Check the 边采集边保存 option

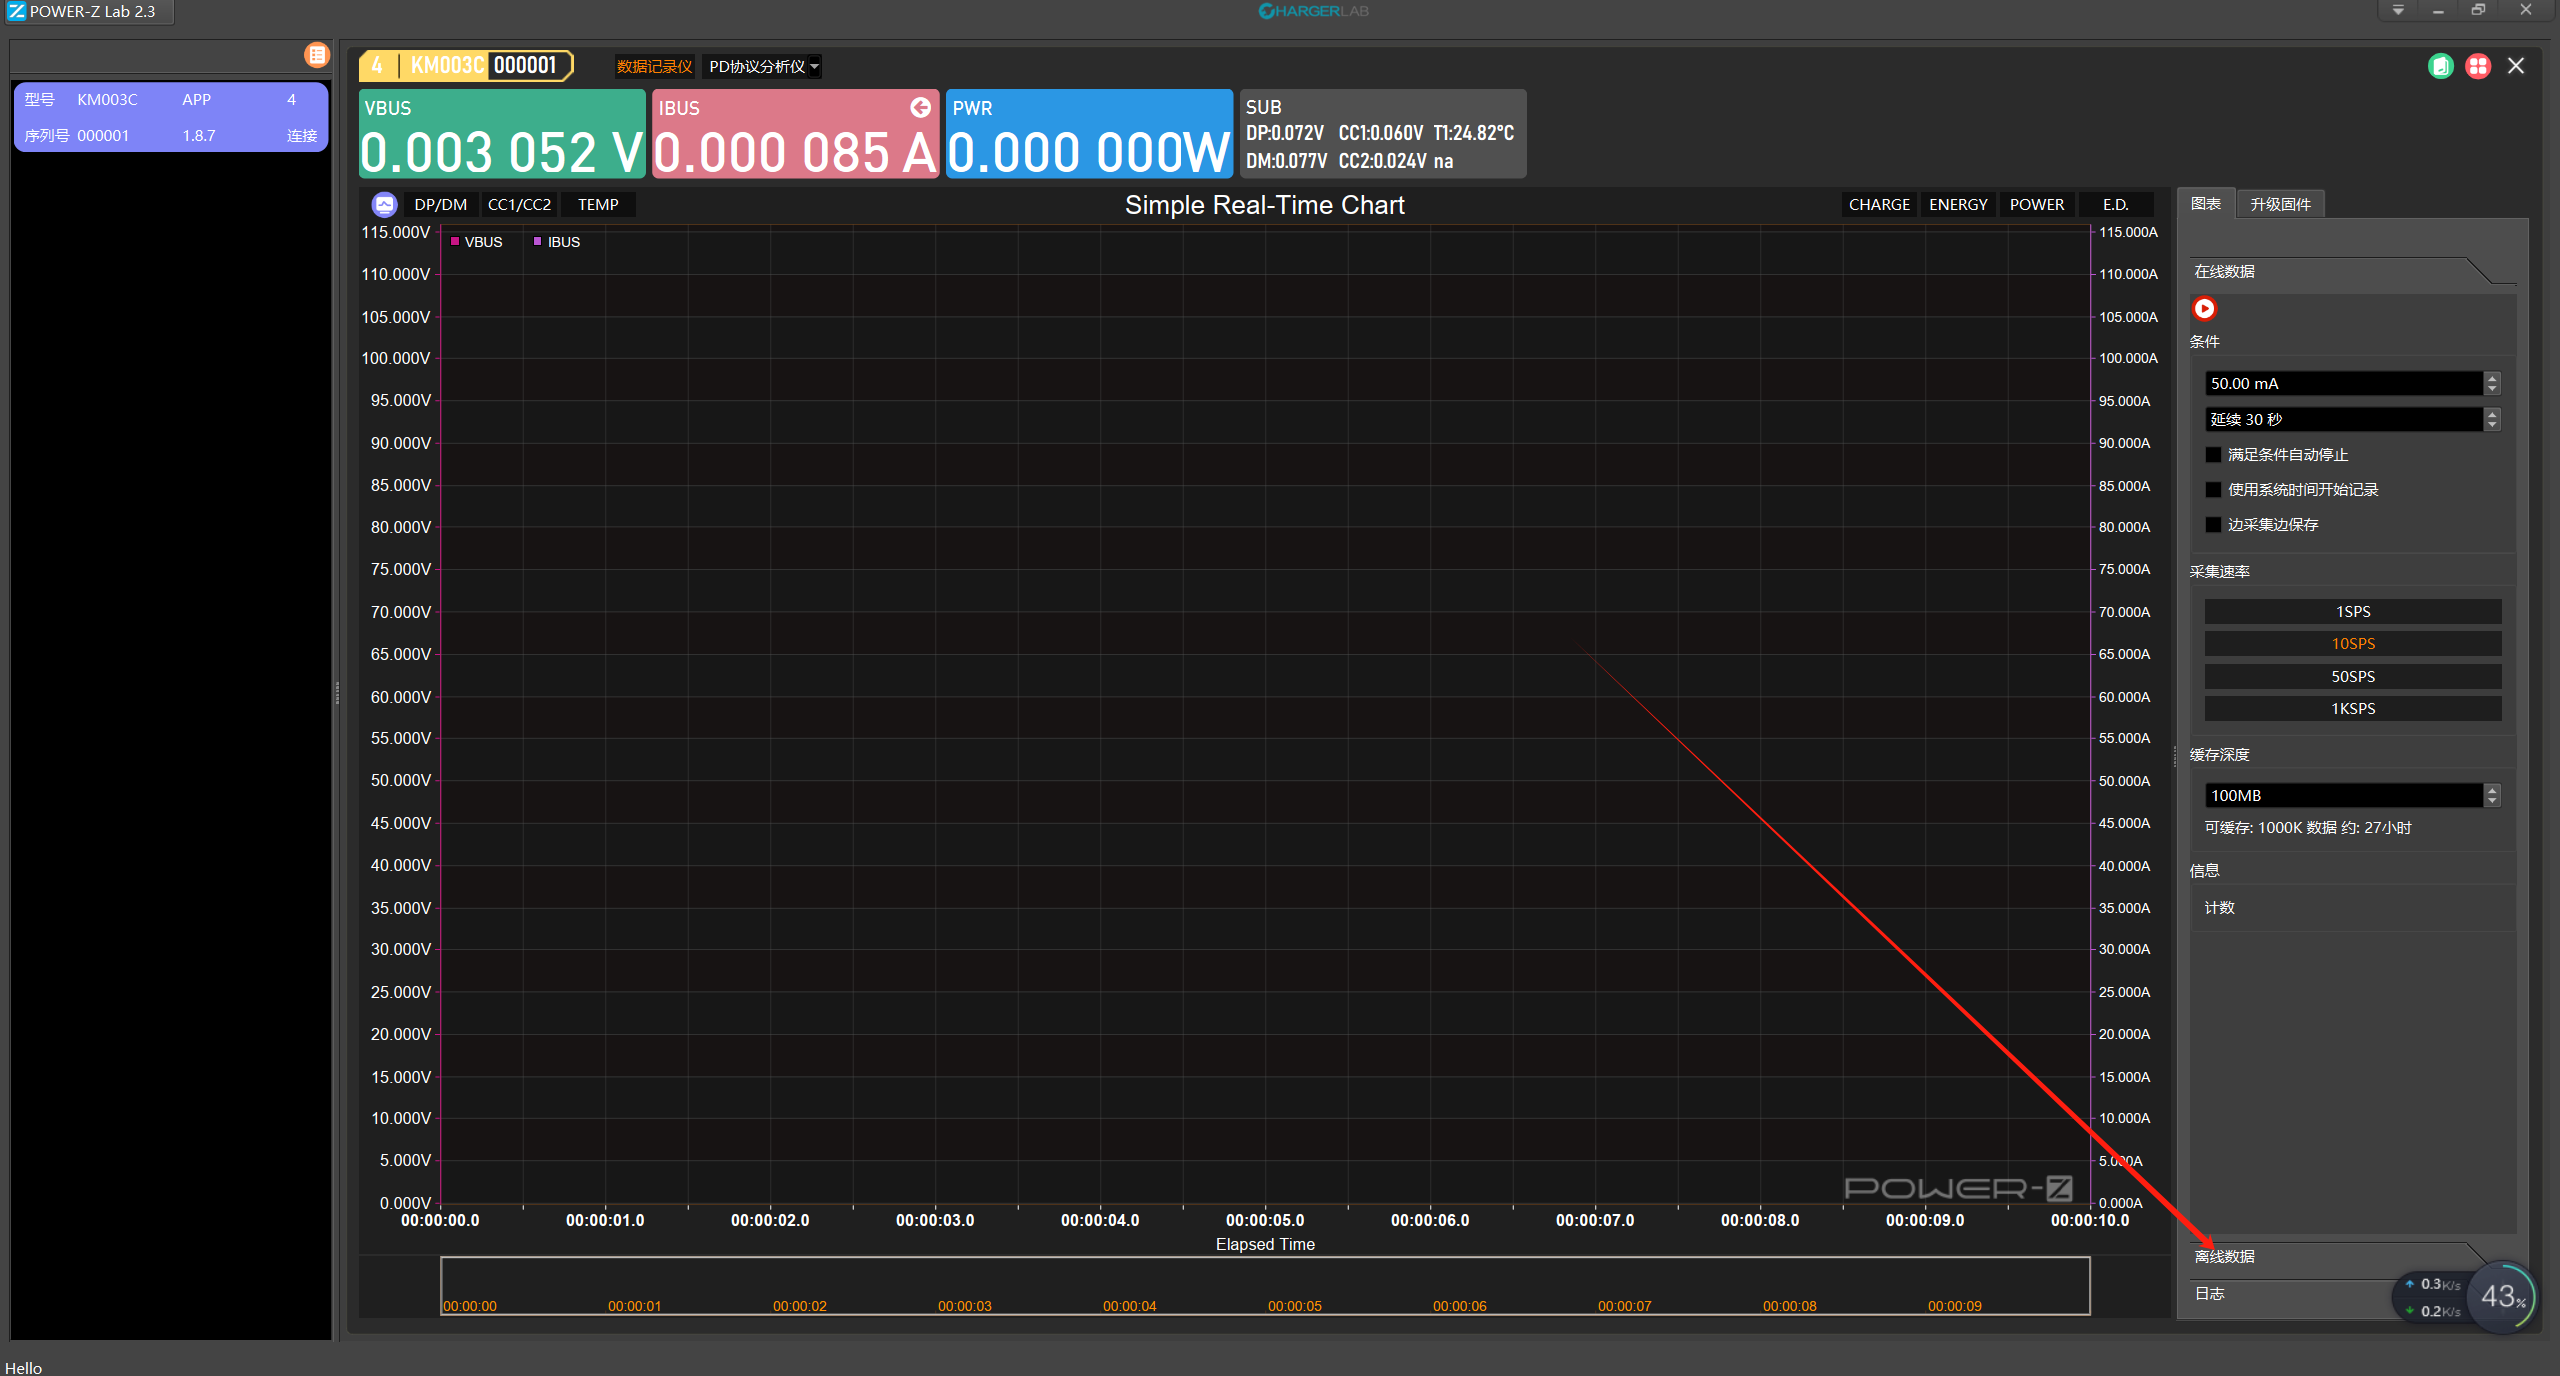click(2214, 525)
